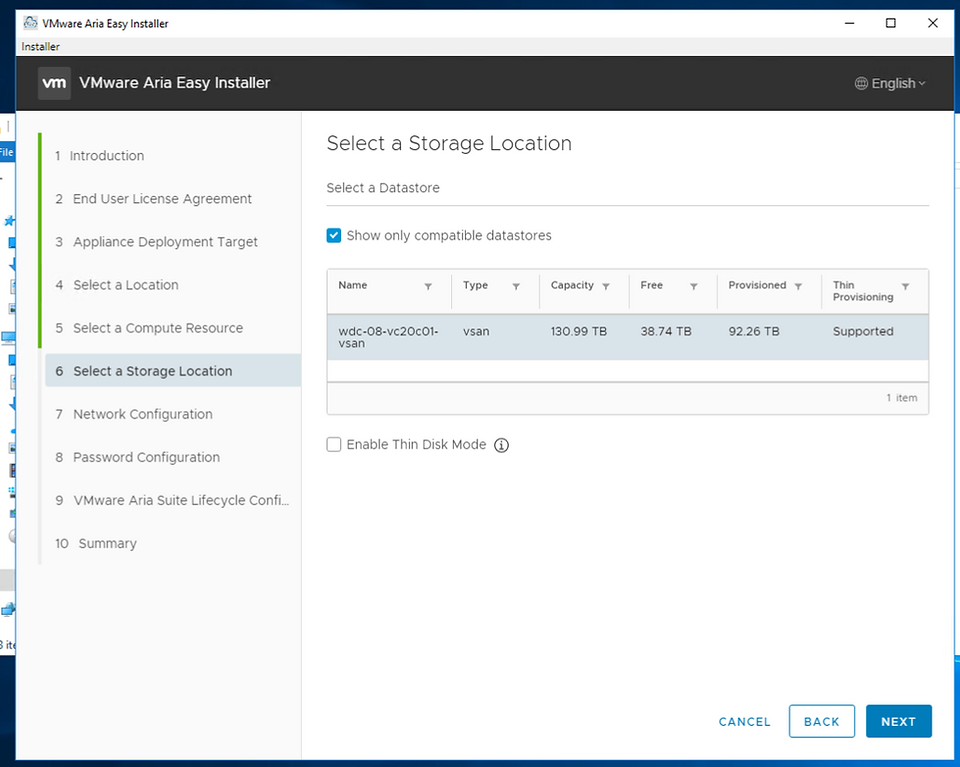Image resolution: width=960 pixels, height=767 pixels.
Task: Click the Select a Datastore subheading
Action: 383,188
